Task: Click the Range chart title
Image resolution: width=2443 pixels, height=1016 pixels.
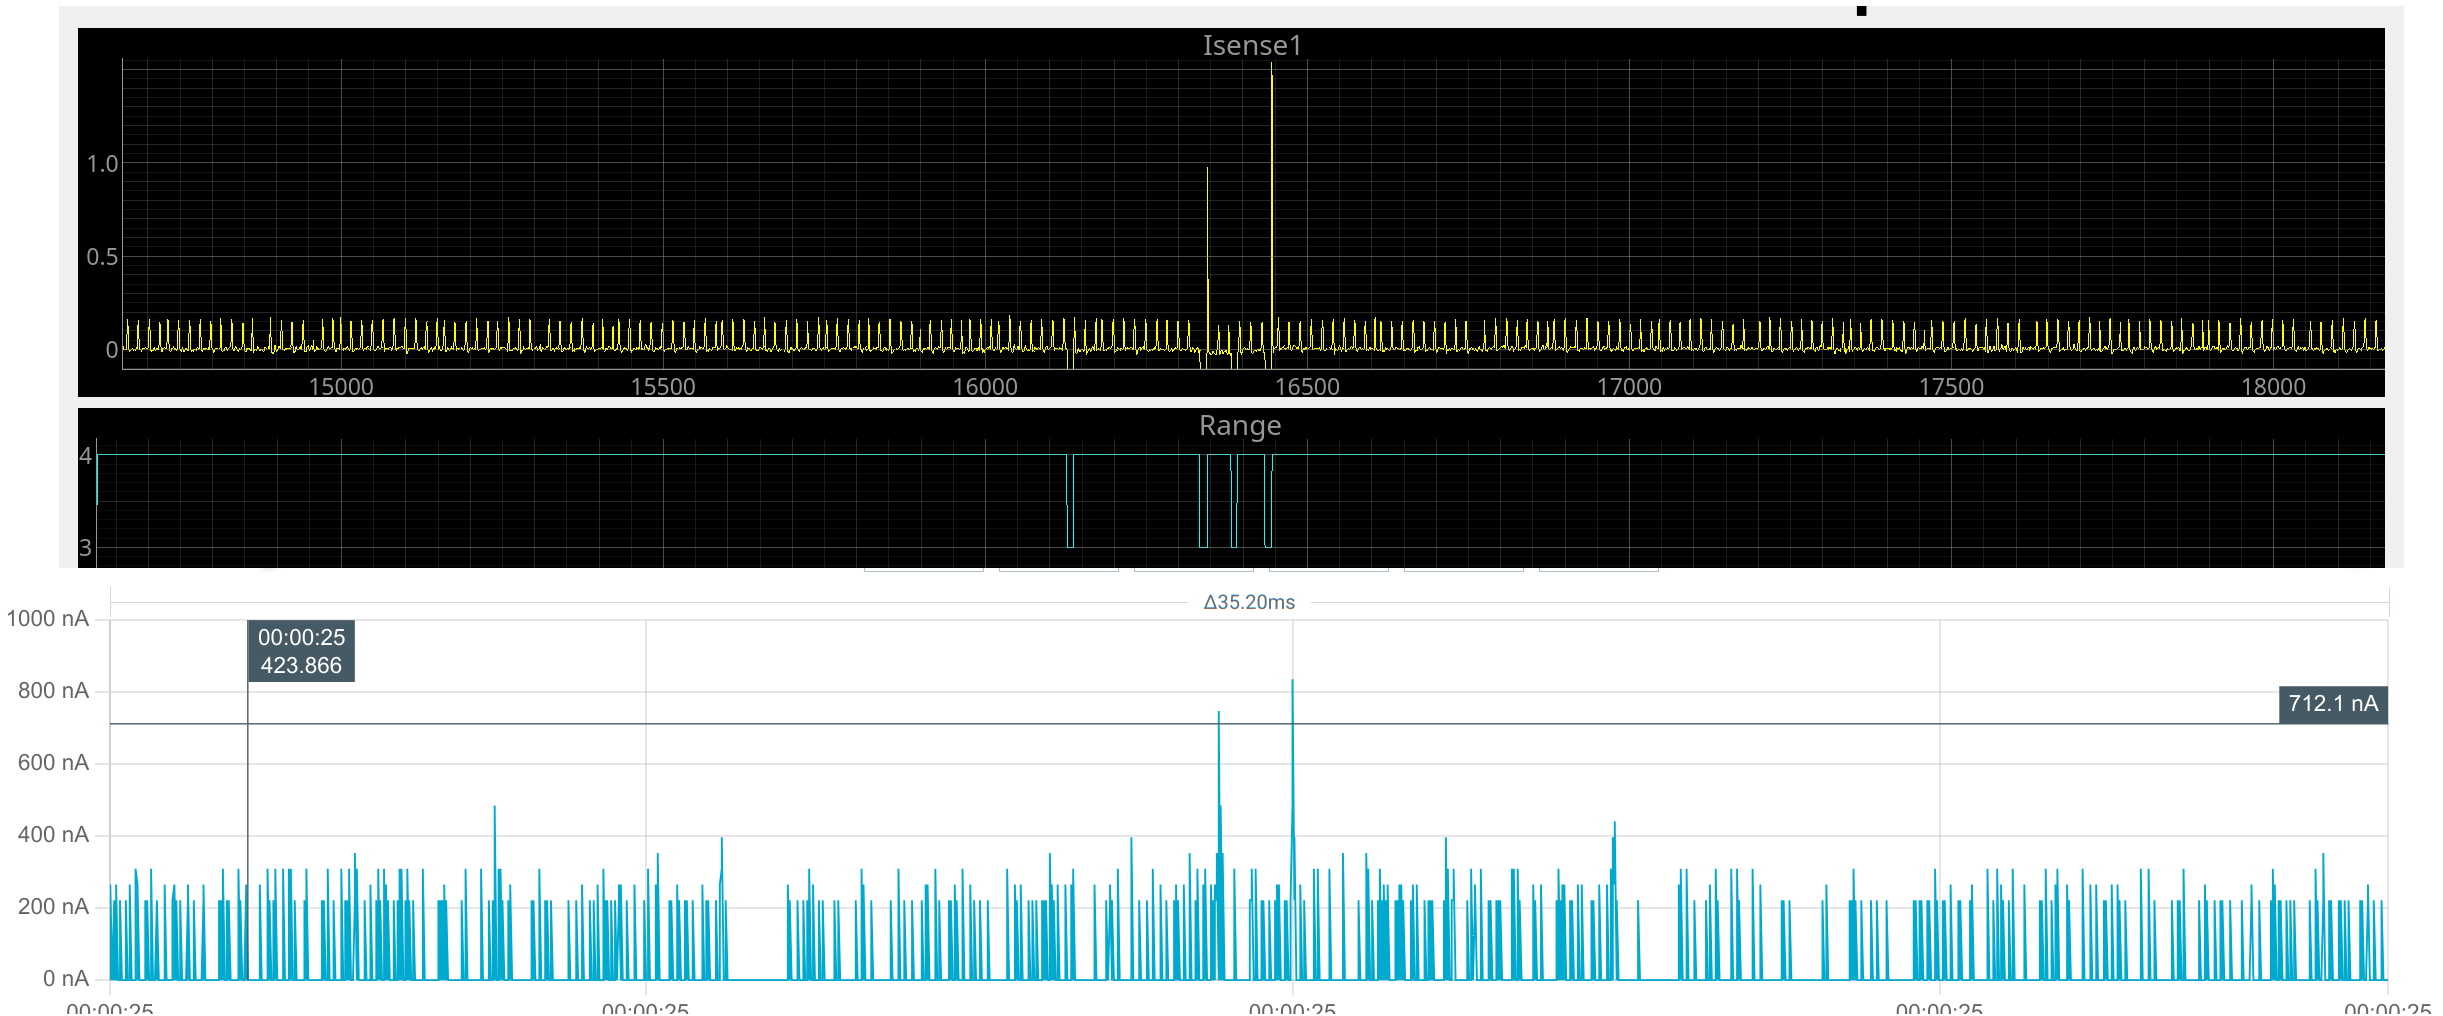Action: (1239, 426)
